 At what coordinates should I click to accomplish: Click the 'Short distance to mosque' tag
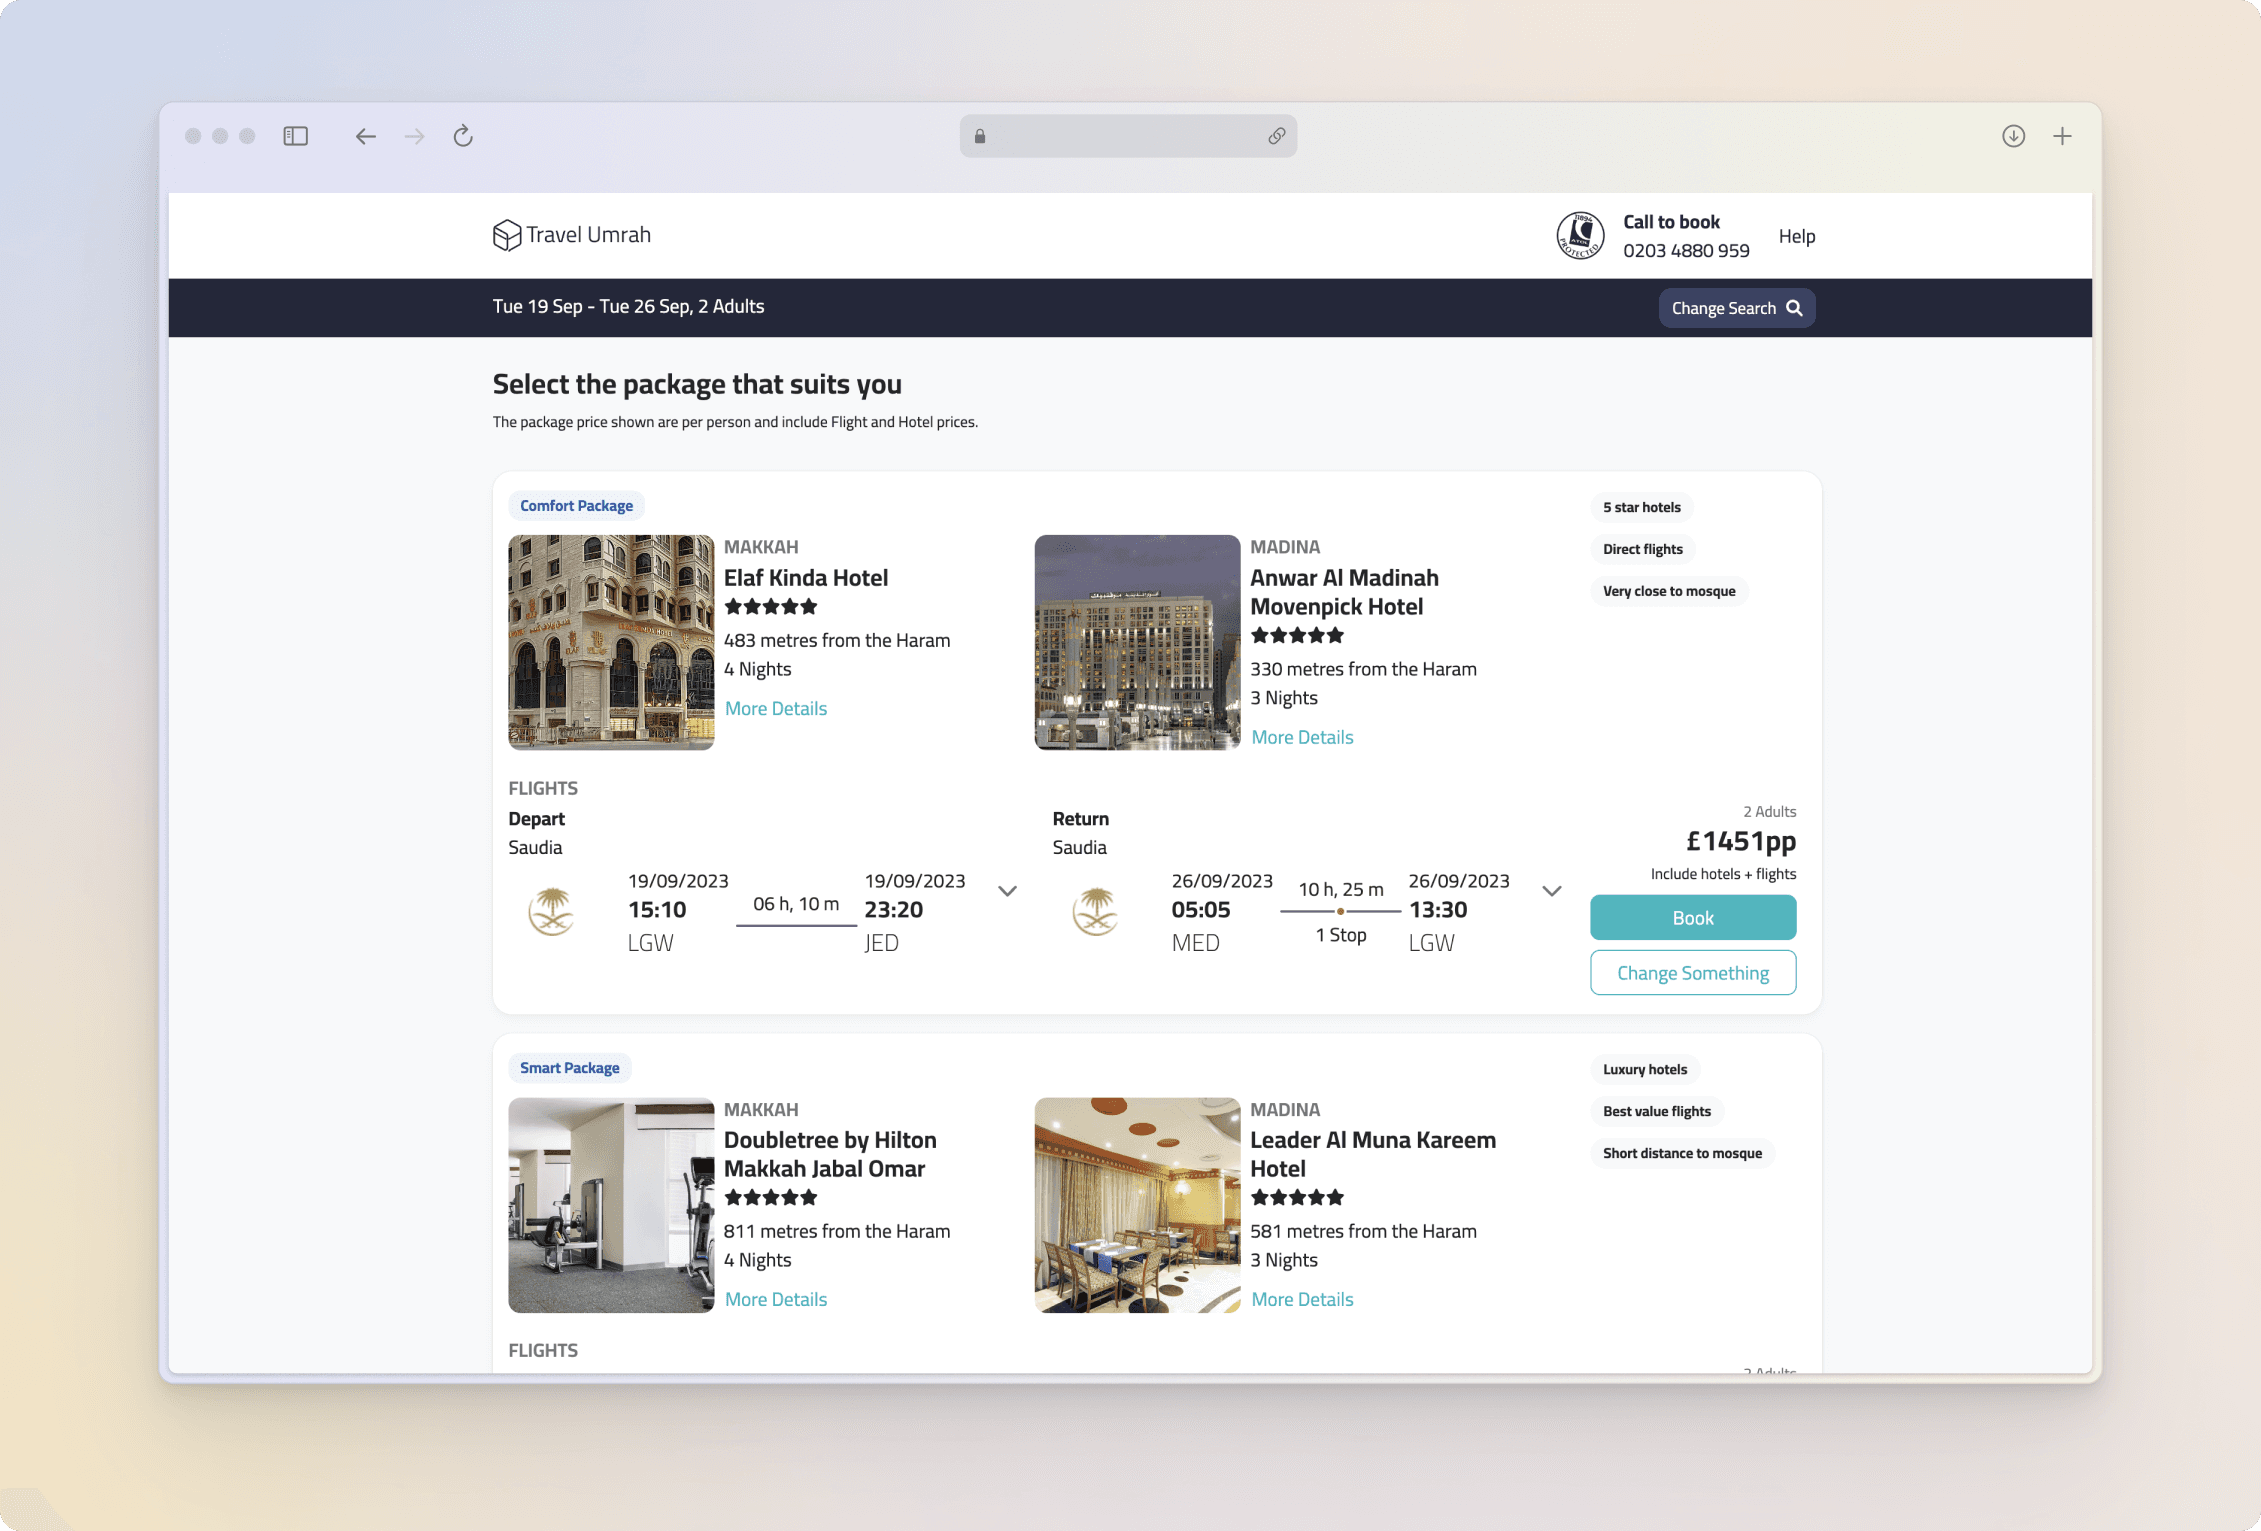pos(1682,1153)
